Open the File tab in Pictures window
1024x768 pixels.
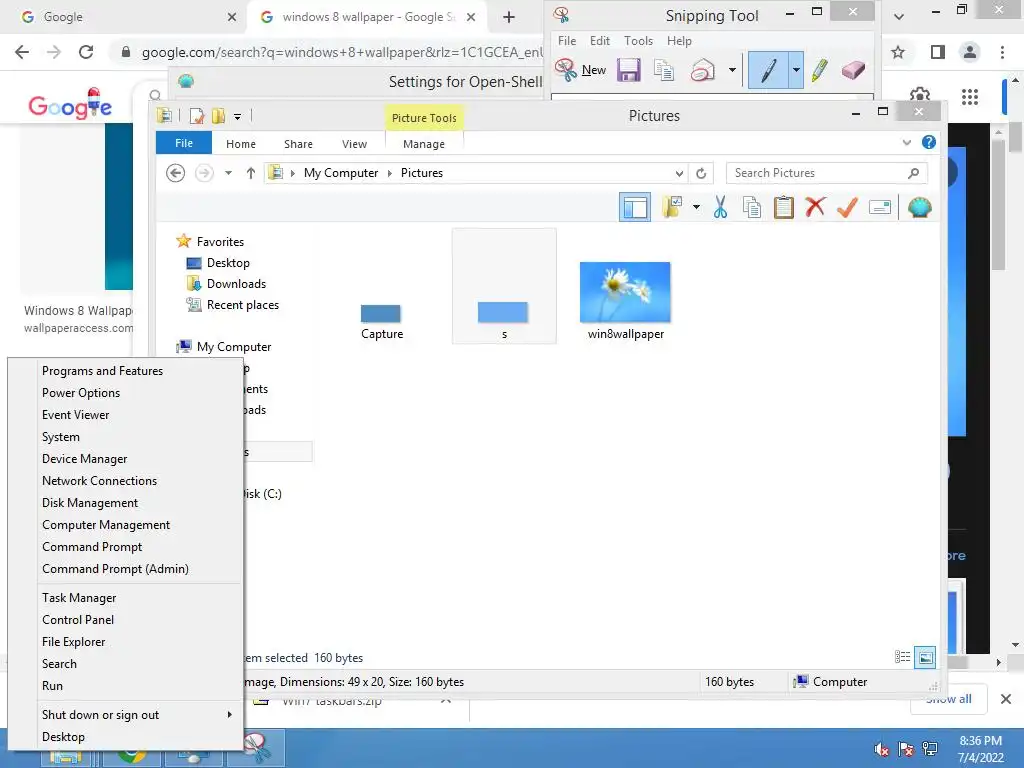click(x=184, y=143)
